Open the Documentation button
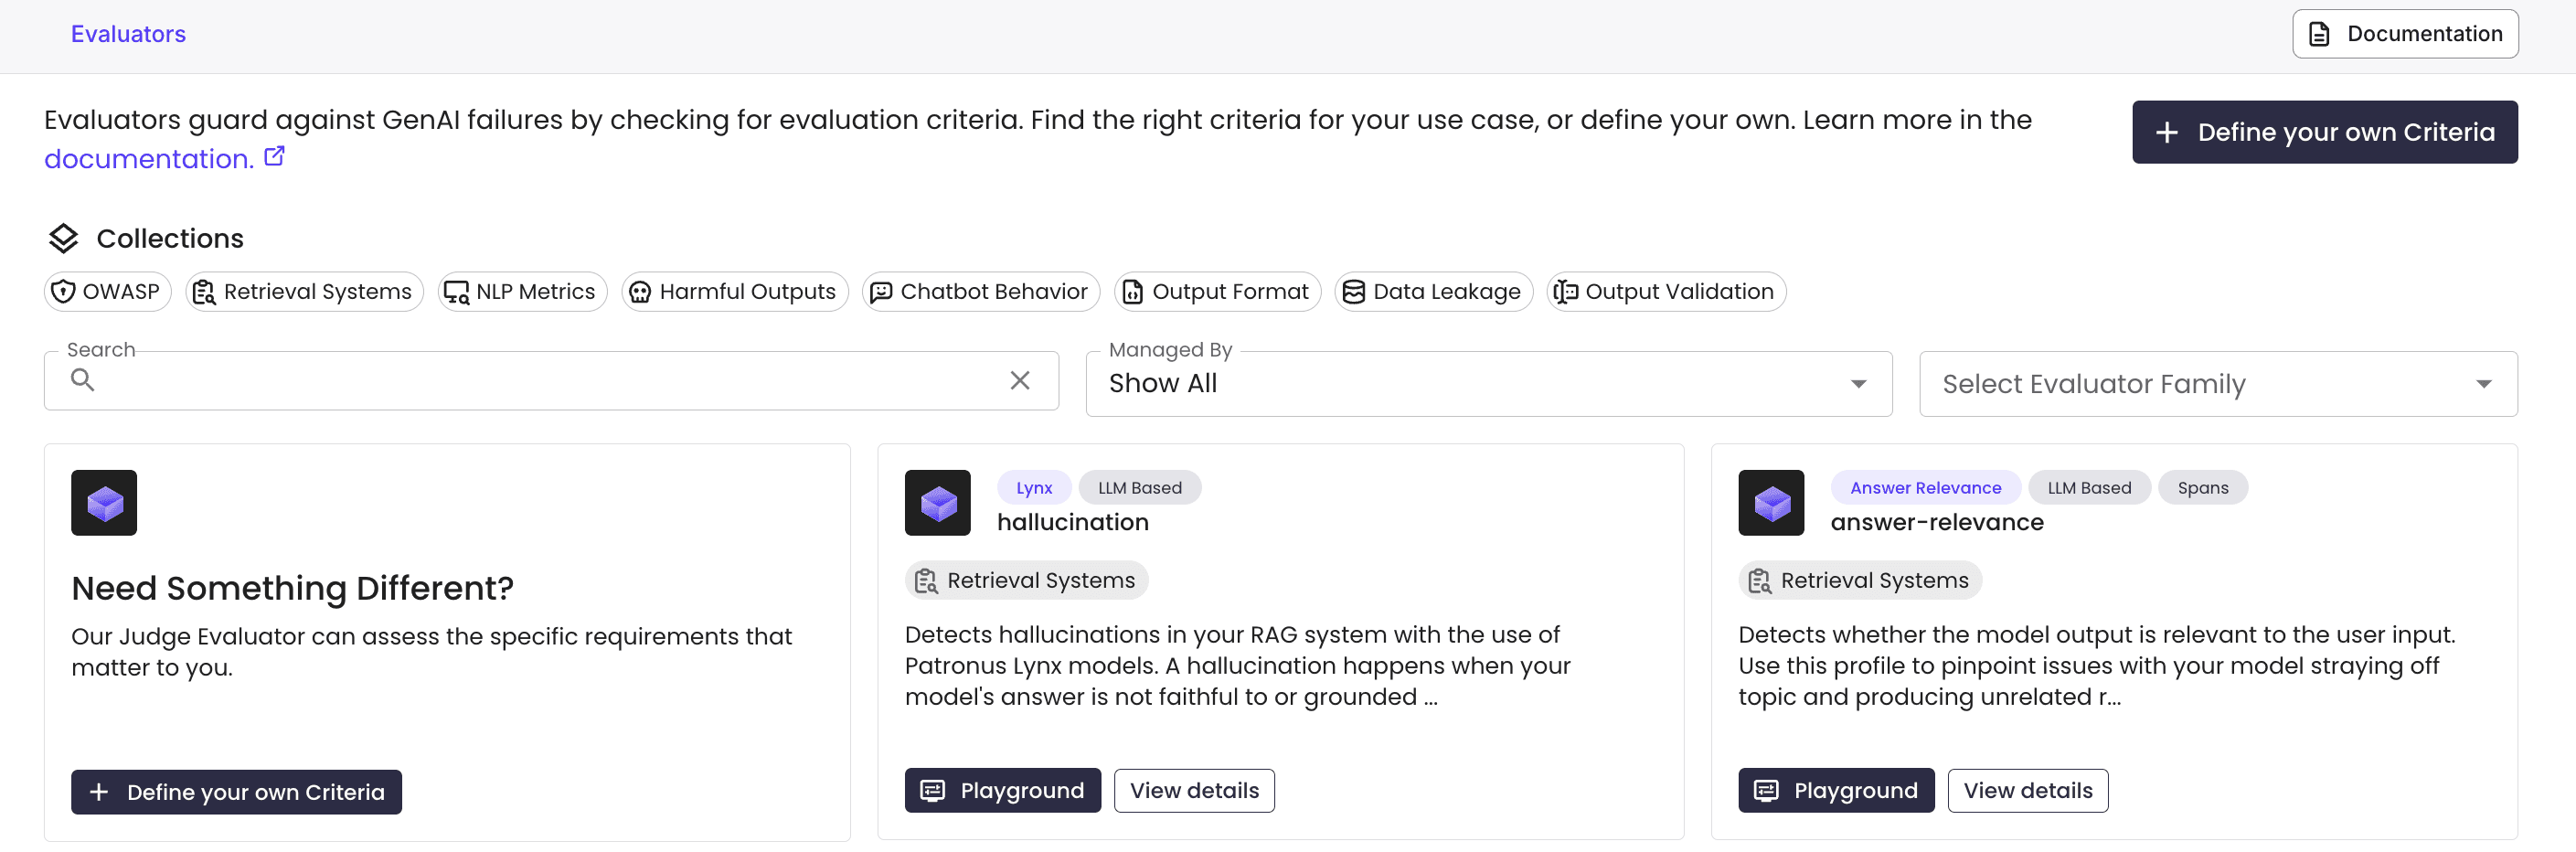The height and width of the screenshot is (852, 2576). tap(2404, 34)
